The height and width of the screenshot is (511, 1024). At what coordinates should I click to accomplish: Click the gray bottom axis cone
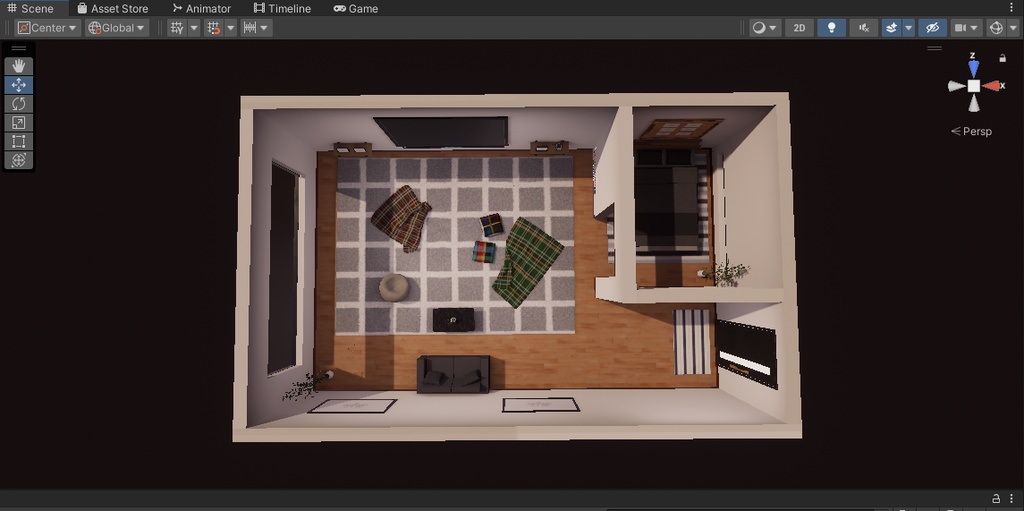coord(974,103)
